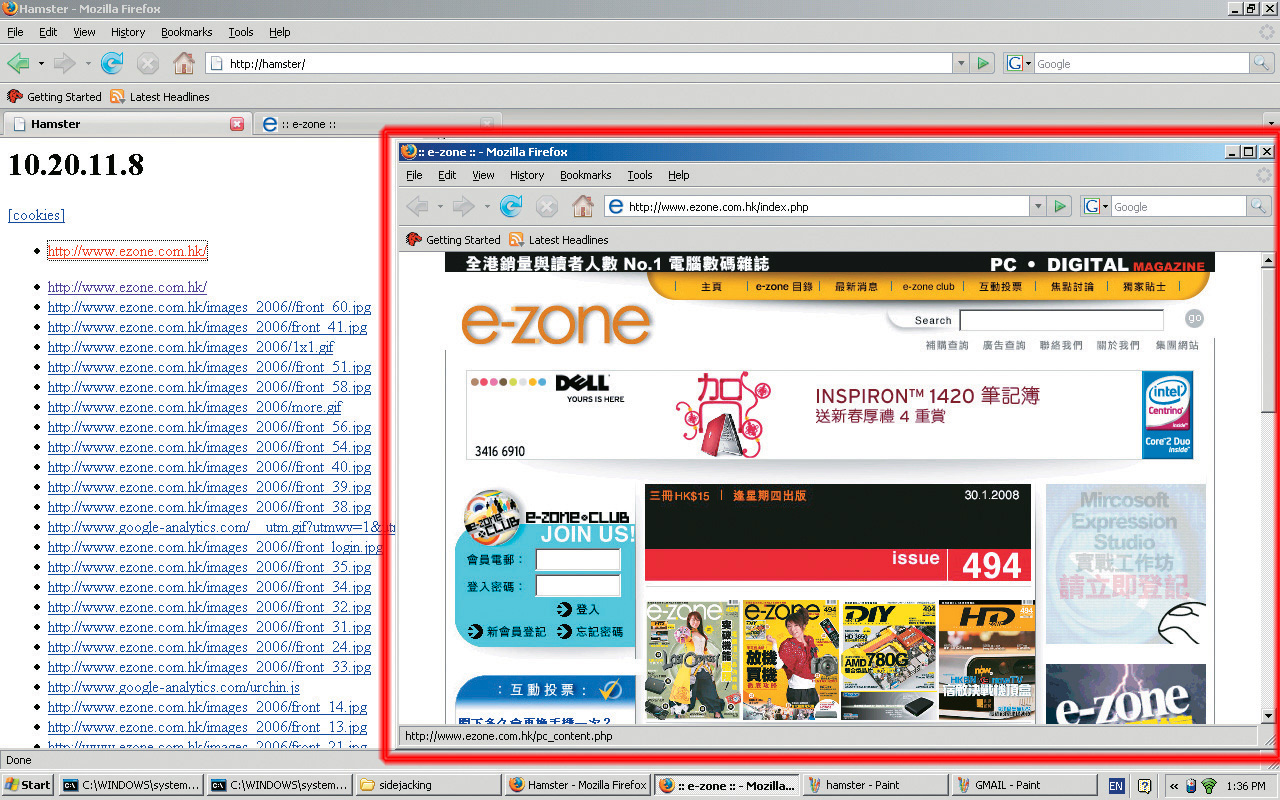This screenshot has height=800, width=1280.
Task: Click e-zone window address bar
Action: (x=817, y=206)
